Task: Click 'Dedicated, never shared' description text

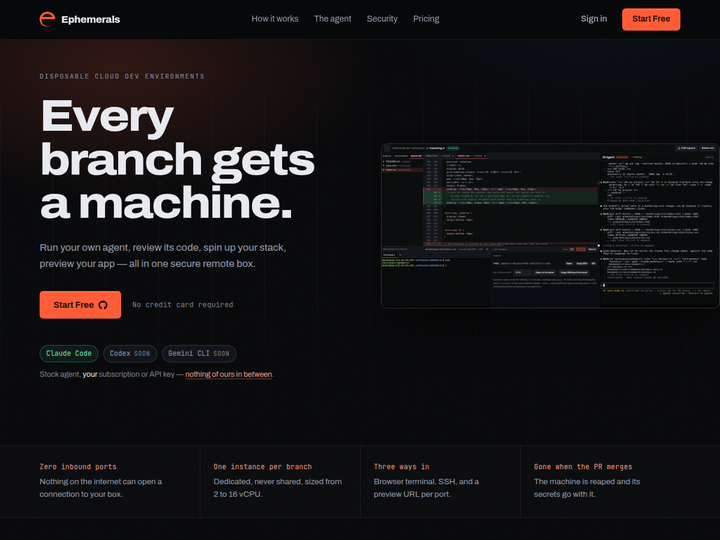Action: [277, 488]
